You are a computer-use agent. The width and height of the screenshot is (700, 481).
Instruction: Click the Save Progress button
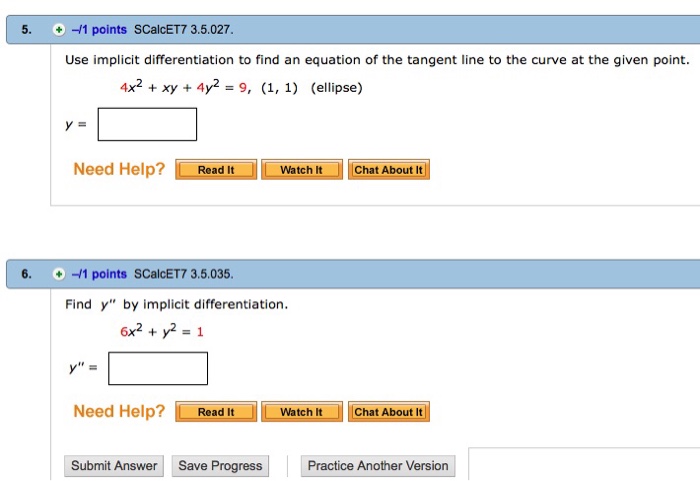[220, 466]
